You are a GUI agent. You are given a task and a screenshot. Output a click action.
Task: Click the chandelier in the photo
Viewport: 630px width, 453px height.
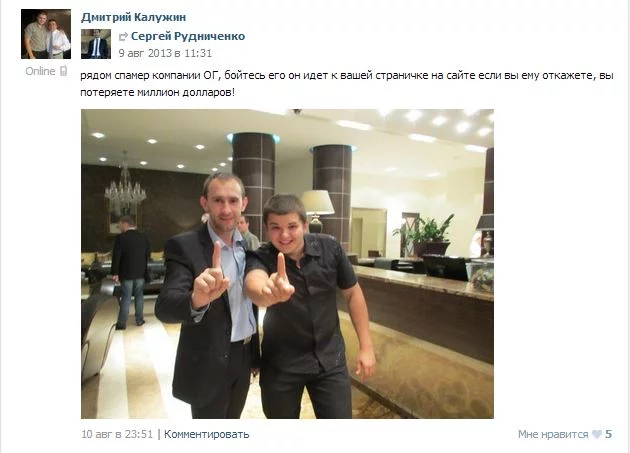coord(125,185)
